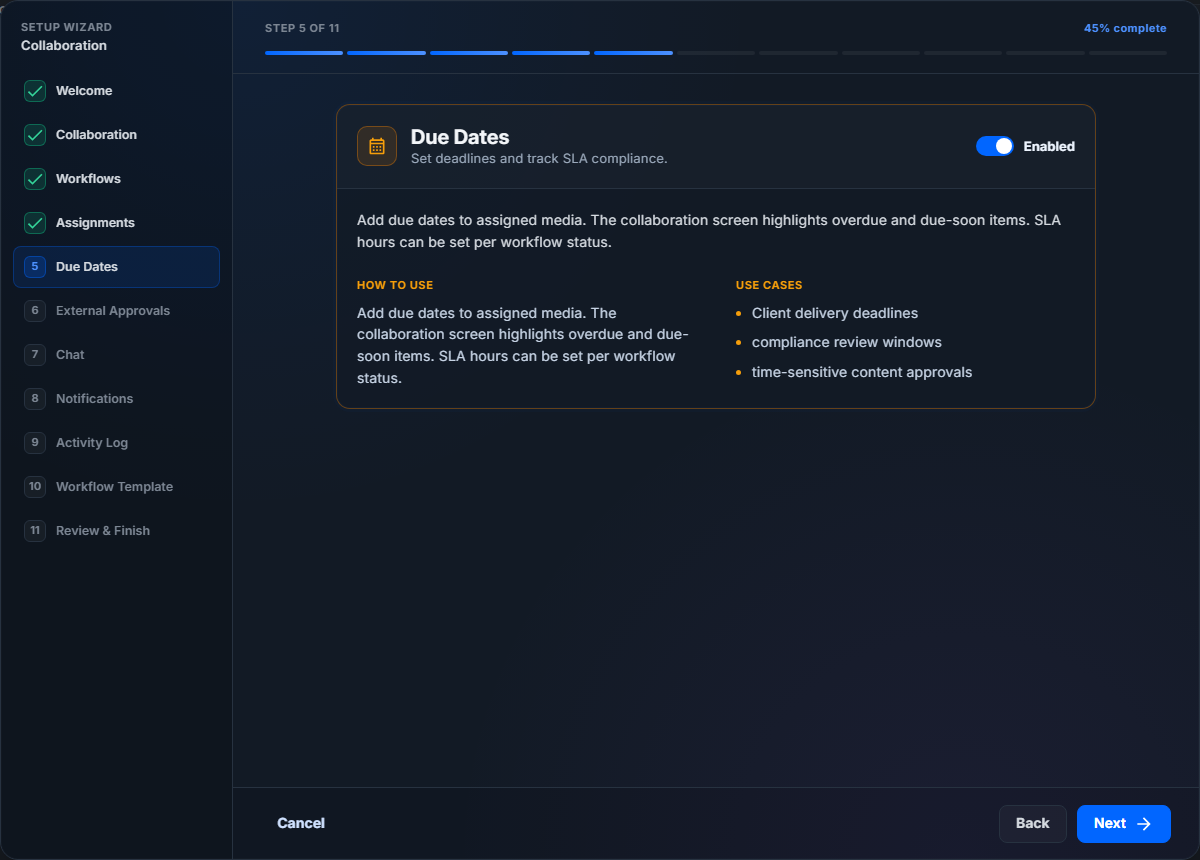Click the Next button
The image size is (1200, 860).
(x=1124, y=824)
